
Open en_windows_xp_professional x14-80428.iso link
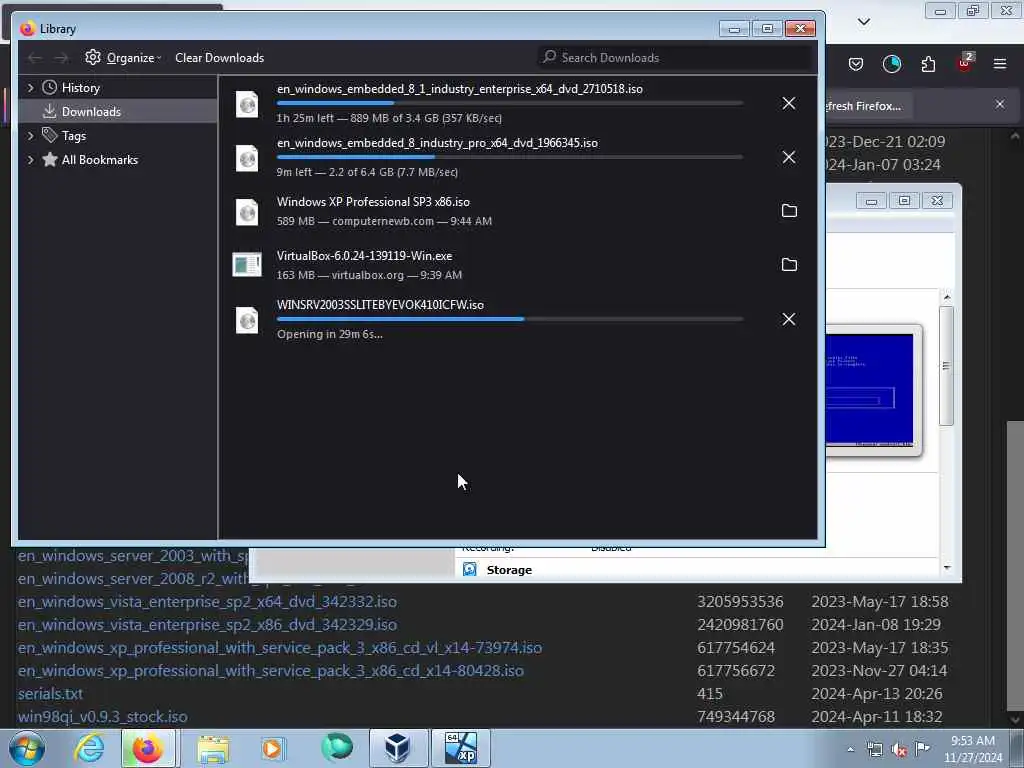pos(270,671)
